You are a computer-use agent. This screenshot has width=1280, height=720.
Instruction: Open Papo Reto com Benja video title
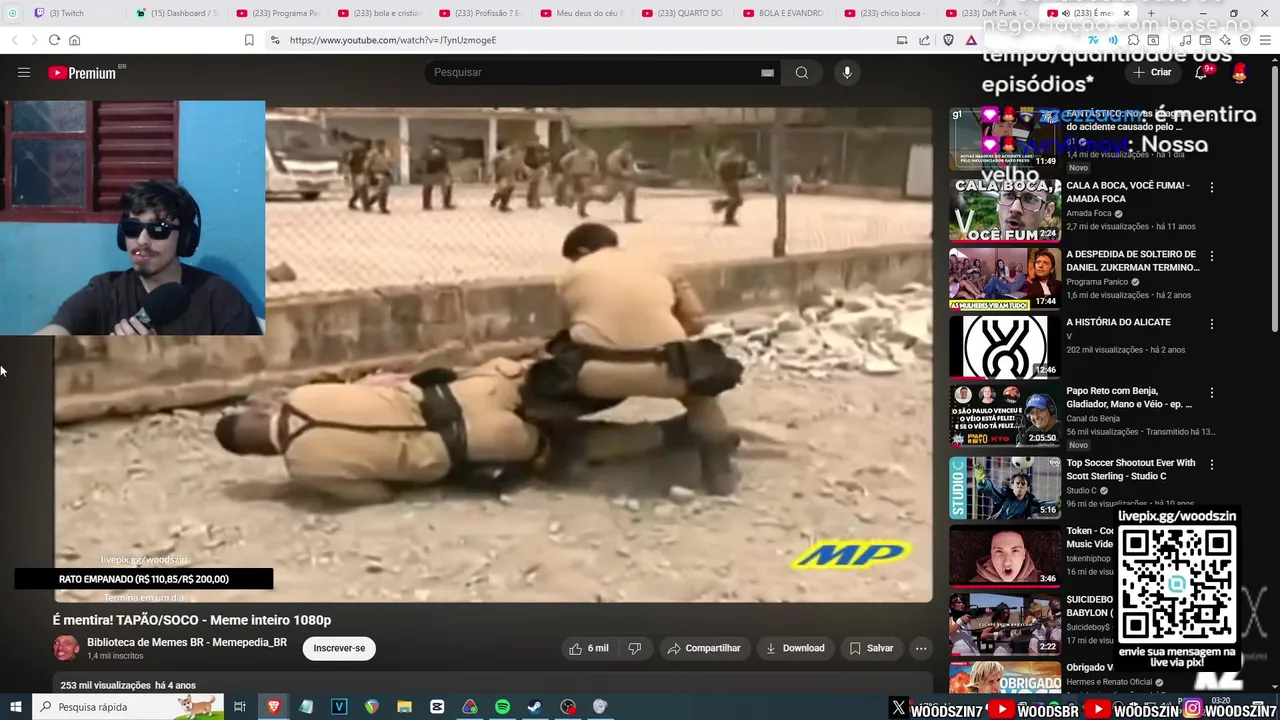tap(1129, 397)
